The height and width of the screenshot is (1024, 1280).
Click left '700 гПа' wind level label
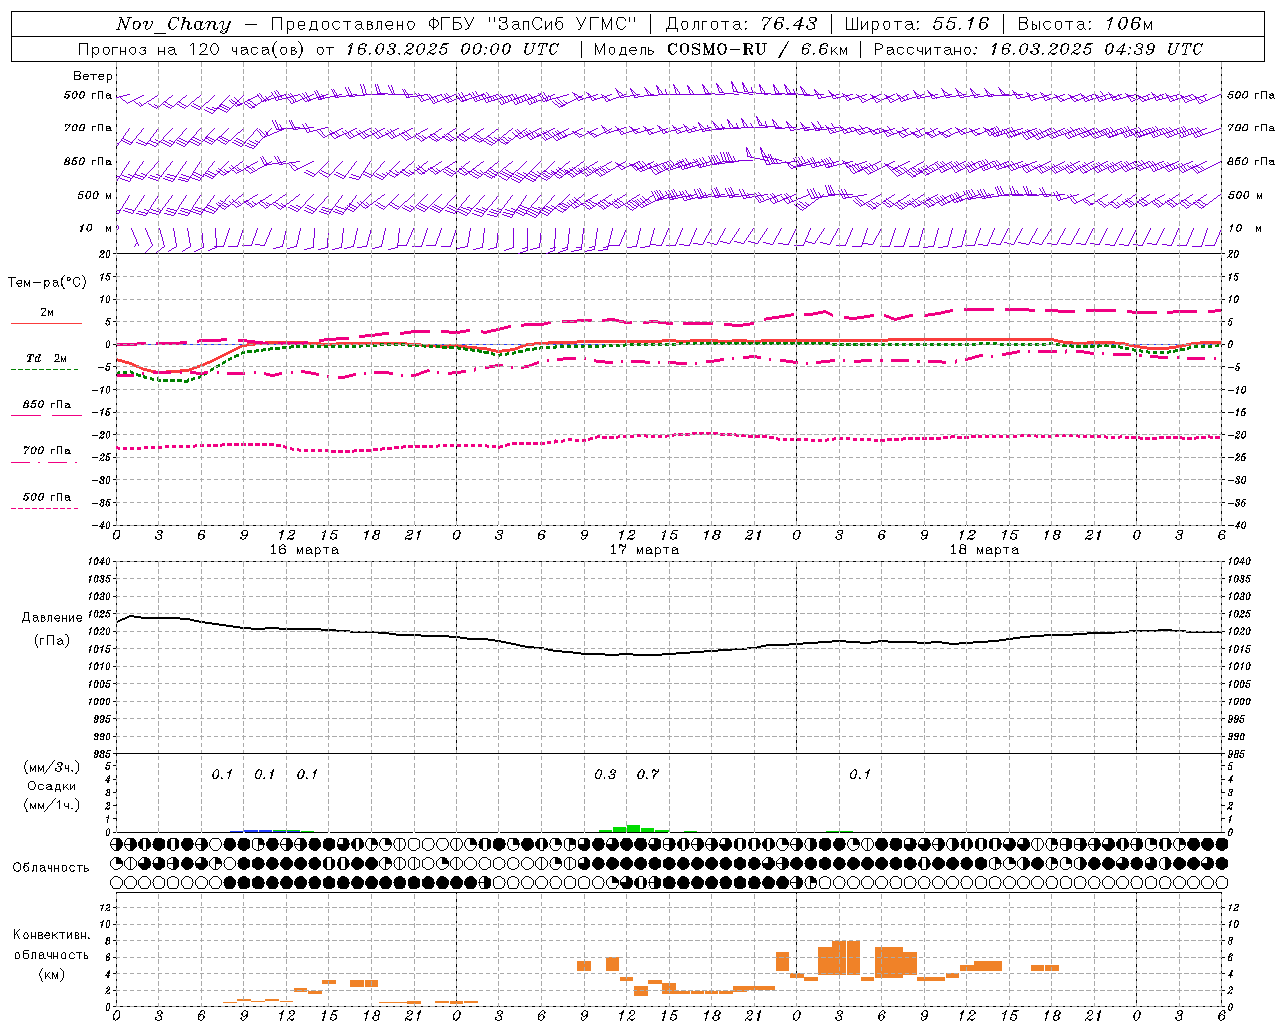(x=88, y=128)
